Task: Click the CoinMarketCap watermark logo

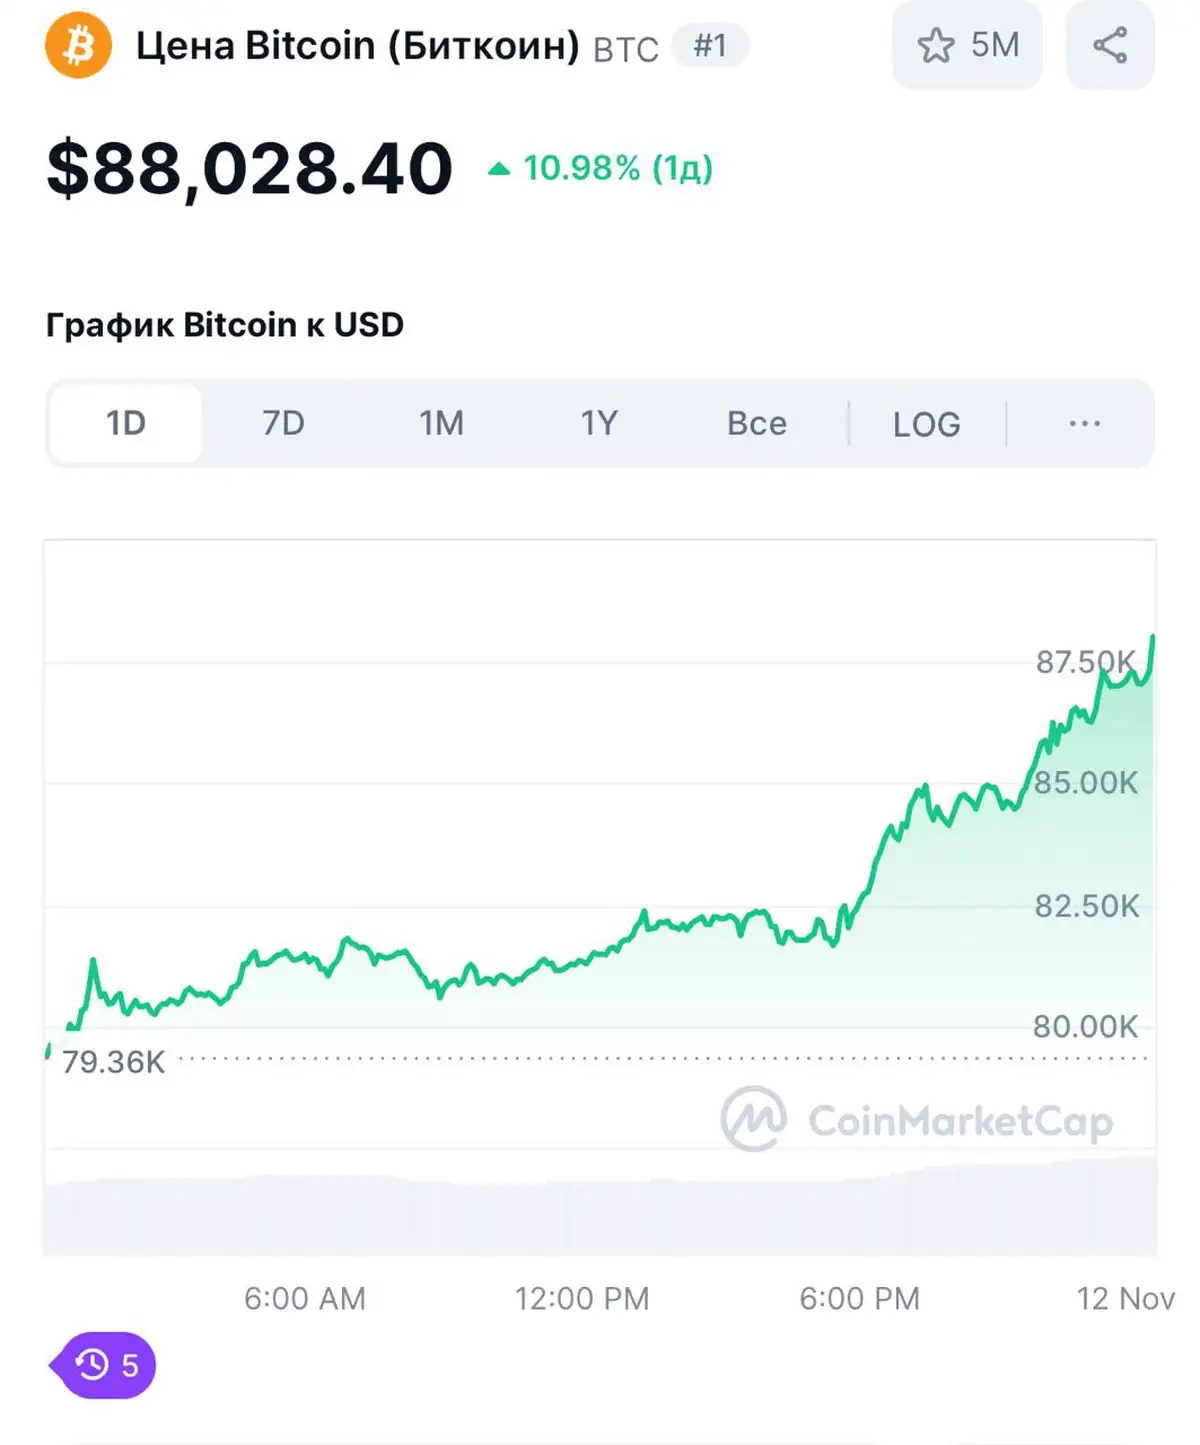Action: pos(755,1119)
